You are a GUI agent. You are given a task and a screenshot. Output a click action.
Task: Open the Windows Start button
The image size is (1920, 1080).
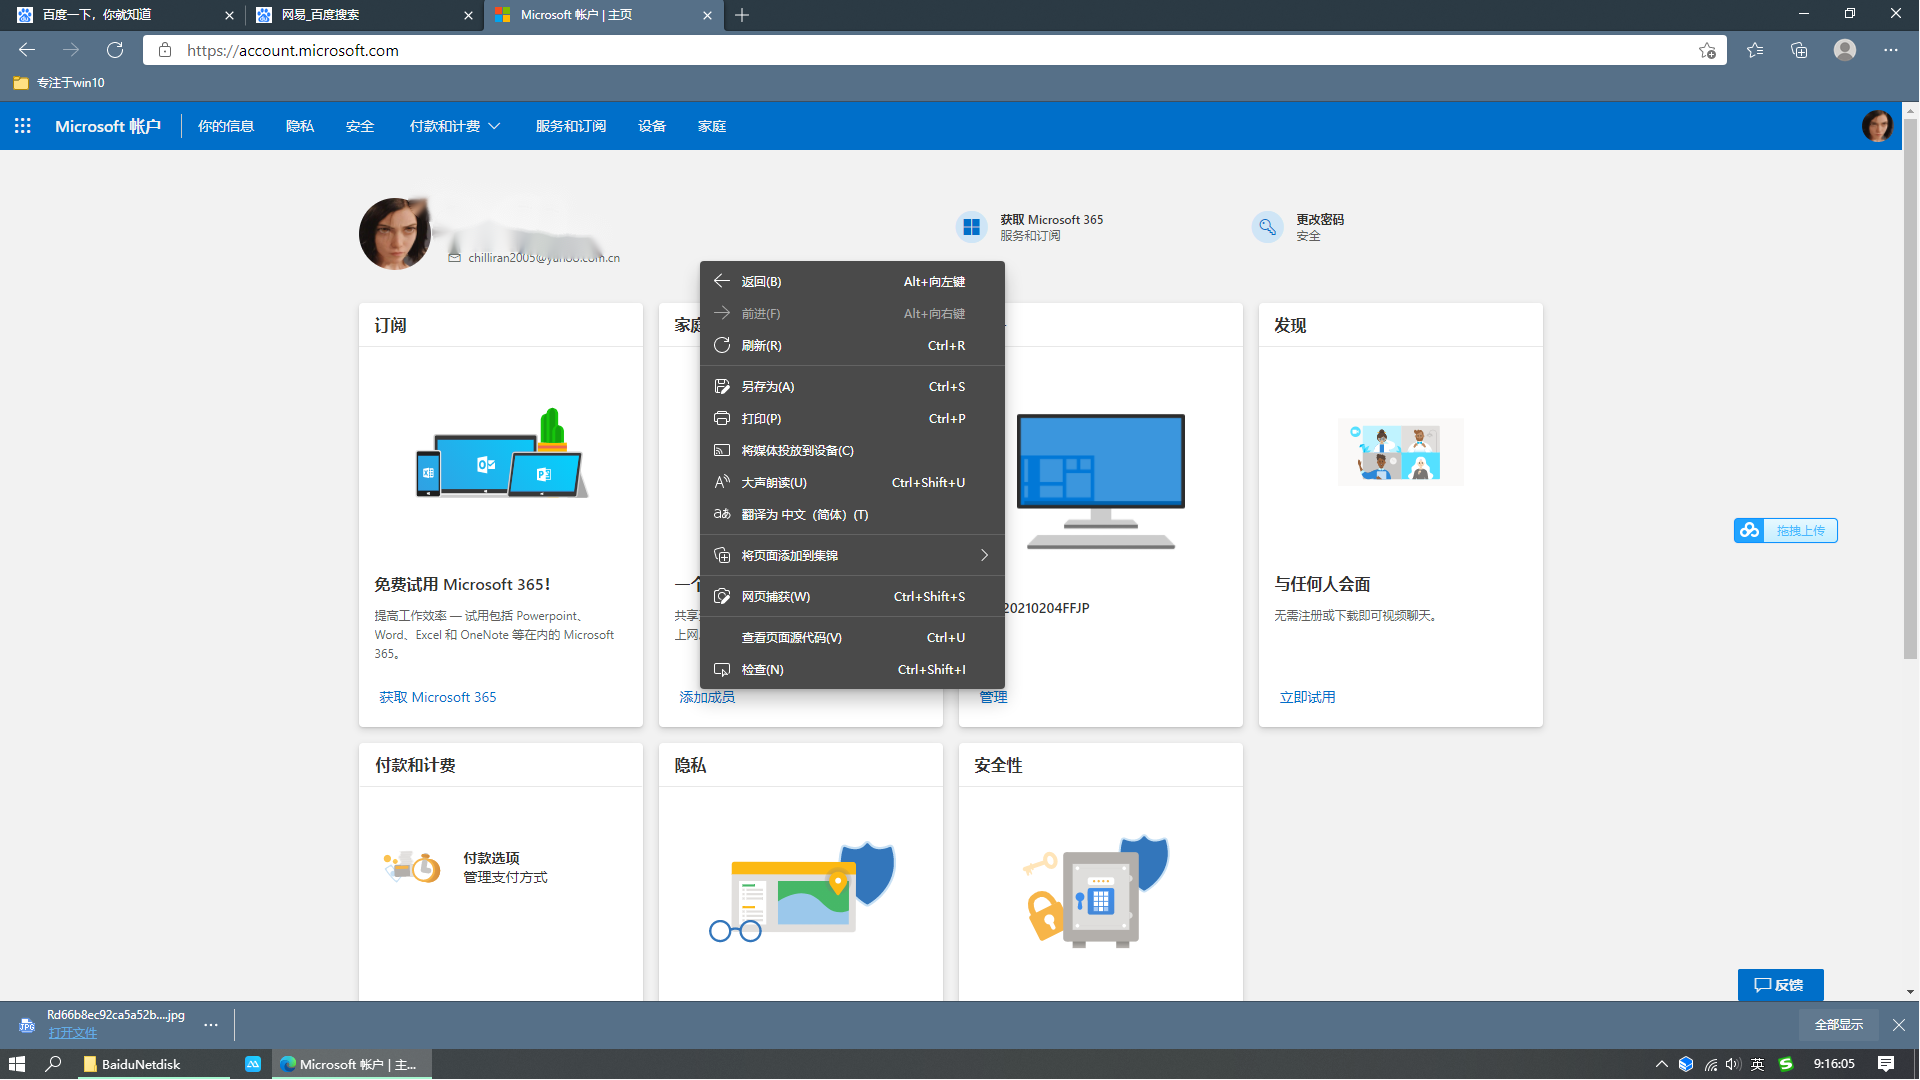(17, 1064)
